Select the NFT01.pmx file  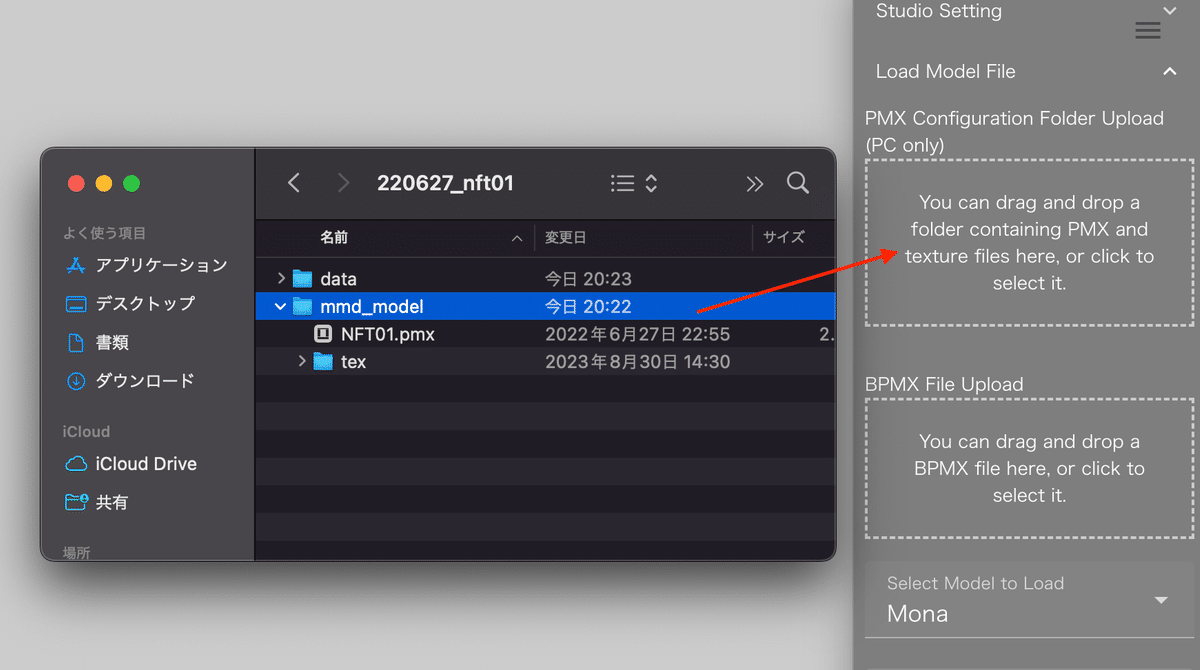[x=387, y=334]
